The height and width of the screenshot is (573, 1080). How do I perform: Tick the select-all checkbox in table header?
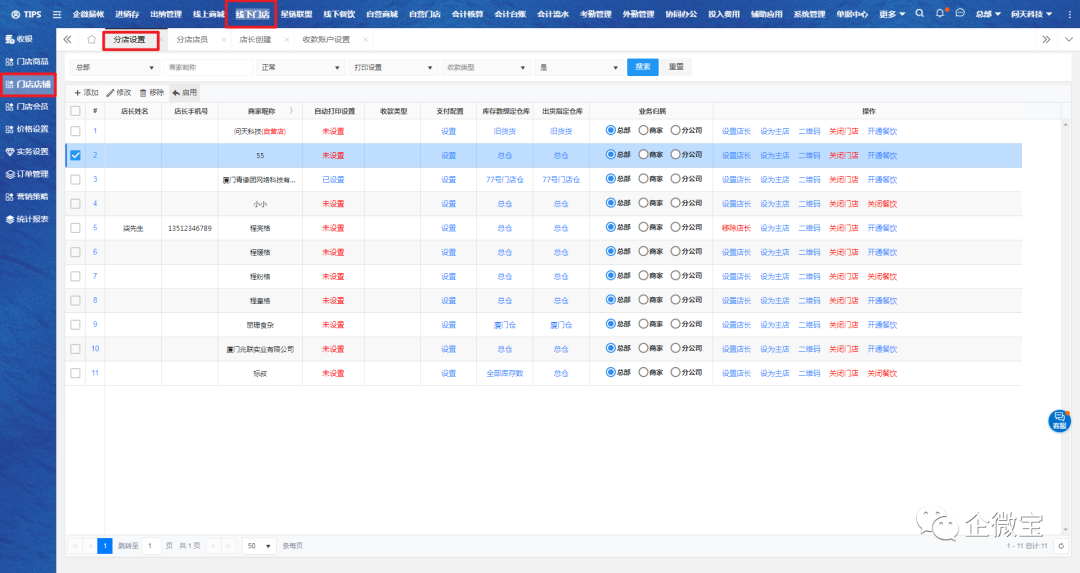click(75, 111)
